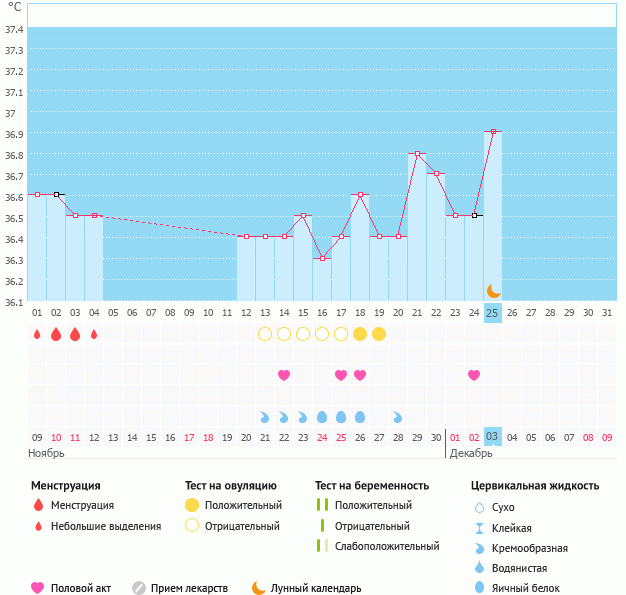Screen dimensions: 626x595
Task: Click the egg white fluid icon on day 16
Action: [x=322, y=416]
